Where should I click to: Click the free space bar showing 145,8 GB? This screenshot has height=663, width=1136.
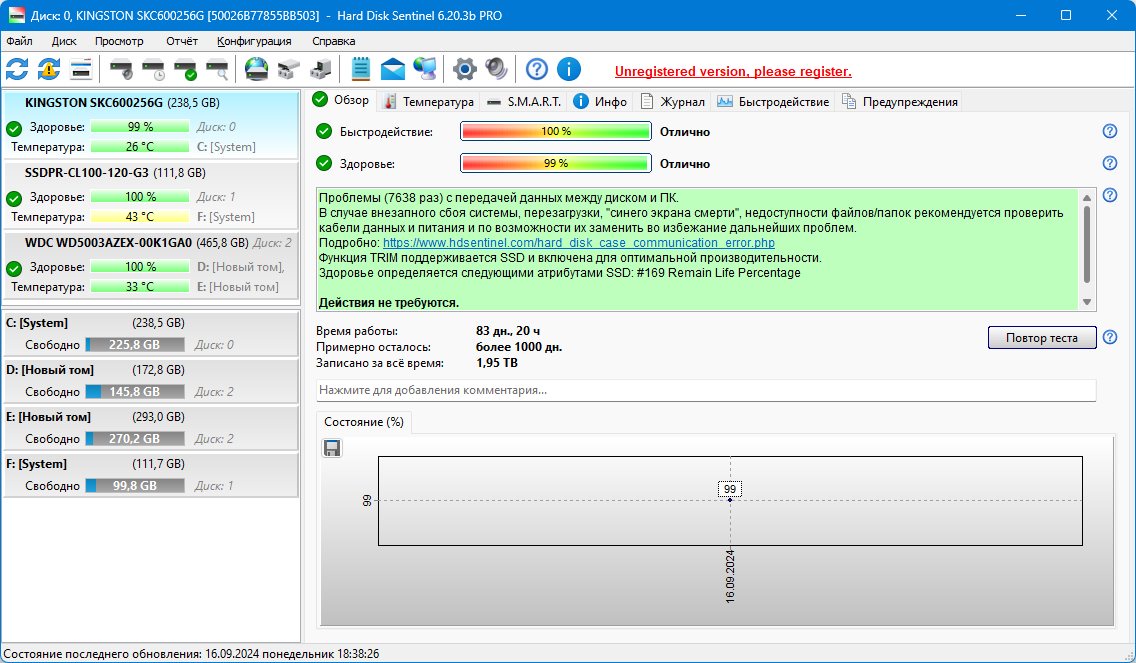(x=135, y=392)
